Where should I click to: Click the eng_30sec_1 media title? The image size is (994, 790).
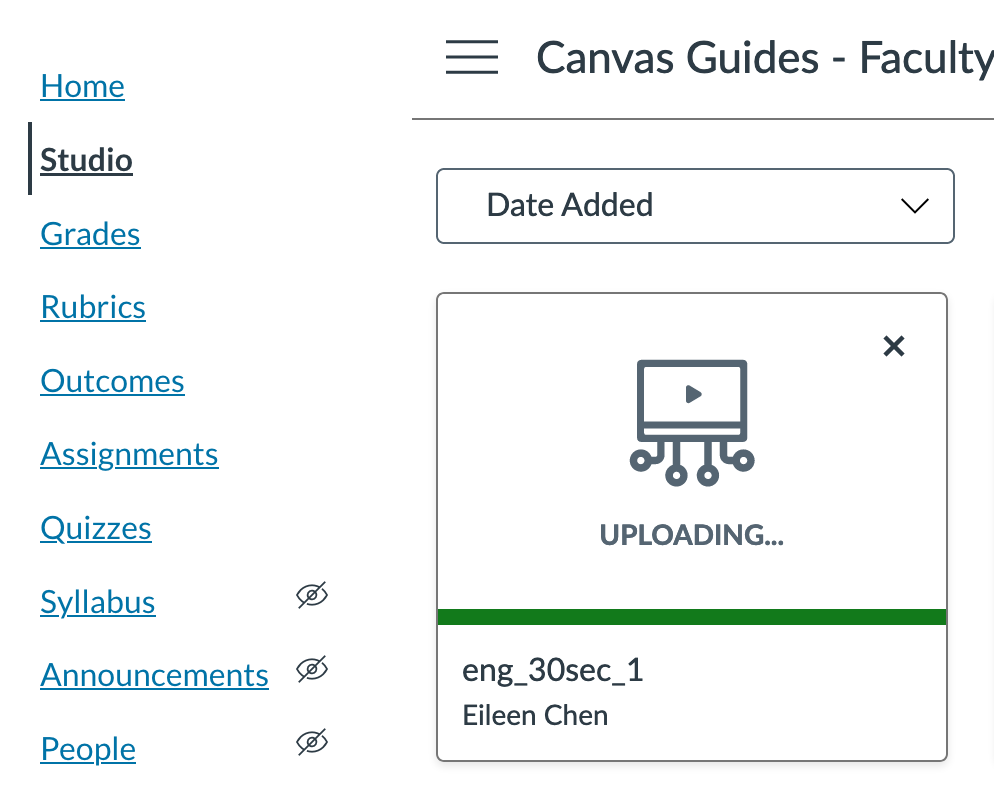coord(552,670)
